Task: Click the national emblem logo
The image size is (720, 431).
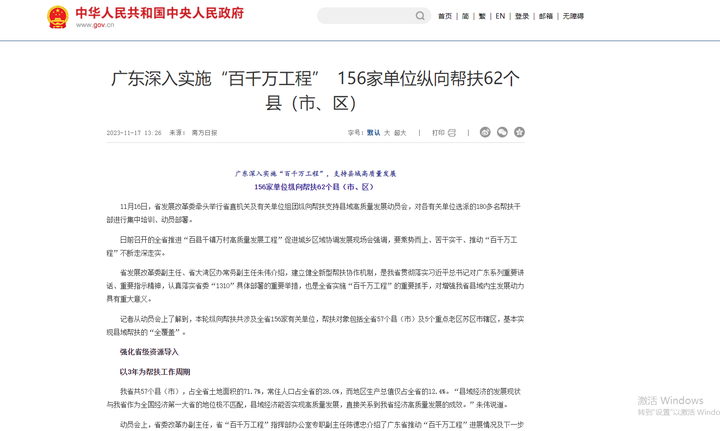Action: point(57,17)
